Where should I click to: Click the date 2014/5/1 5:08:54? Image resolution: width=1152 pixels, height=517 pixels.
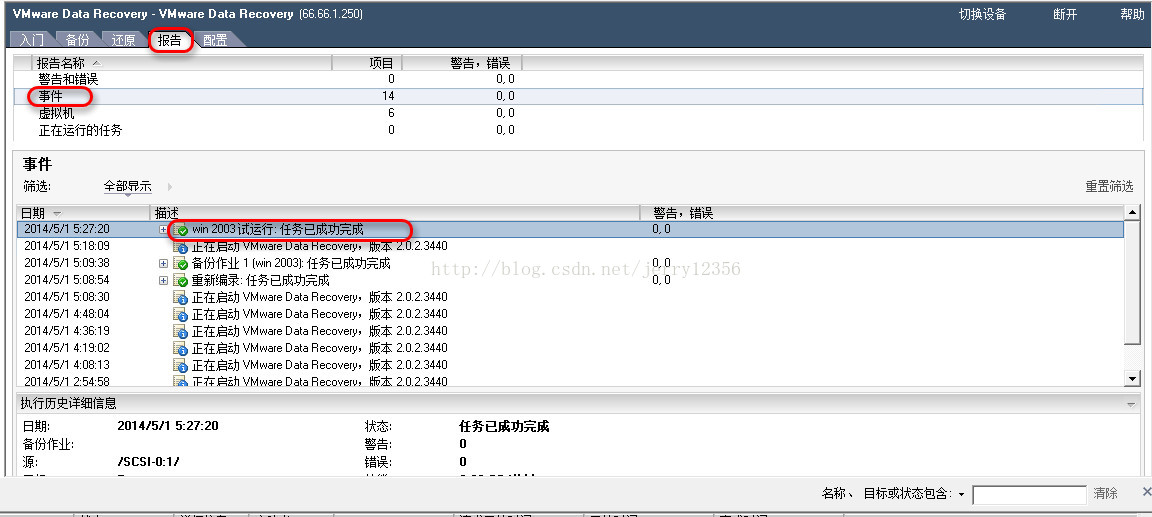coord(67,280)
